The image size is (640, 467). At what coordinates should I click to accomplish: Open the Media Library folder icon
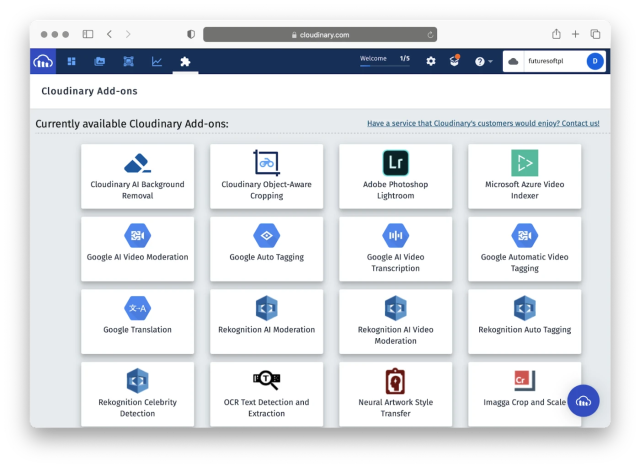click(x=100, y=61)
